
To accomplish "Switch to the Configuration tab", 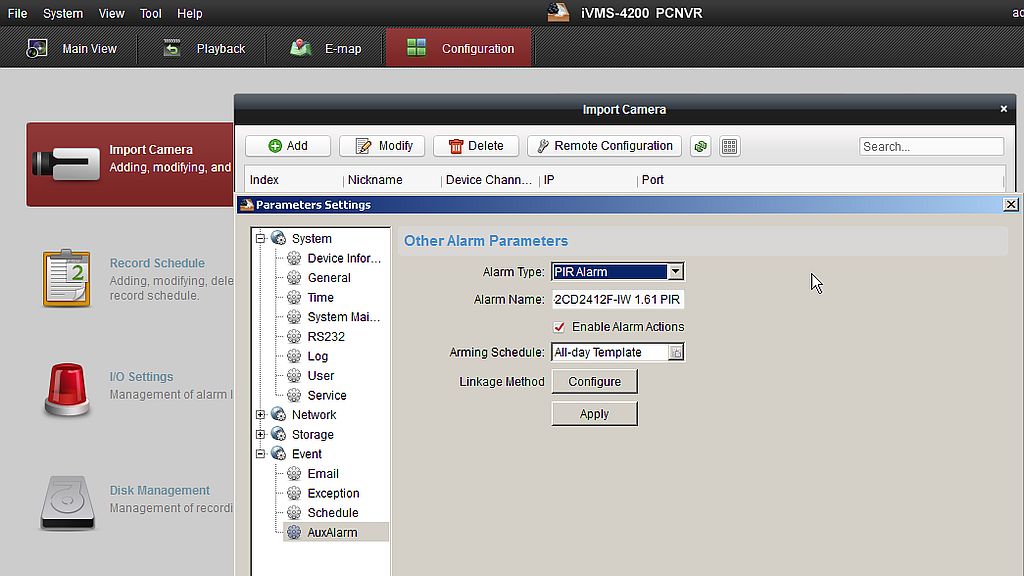I will 459,48.
